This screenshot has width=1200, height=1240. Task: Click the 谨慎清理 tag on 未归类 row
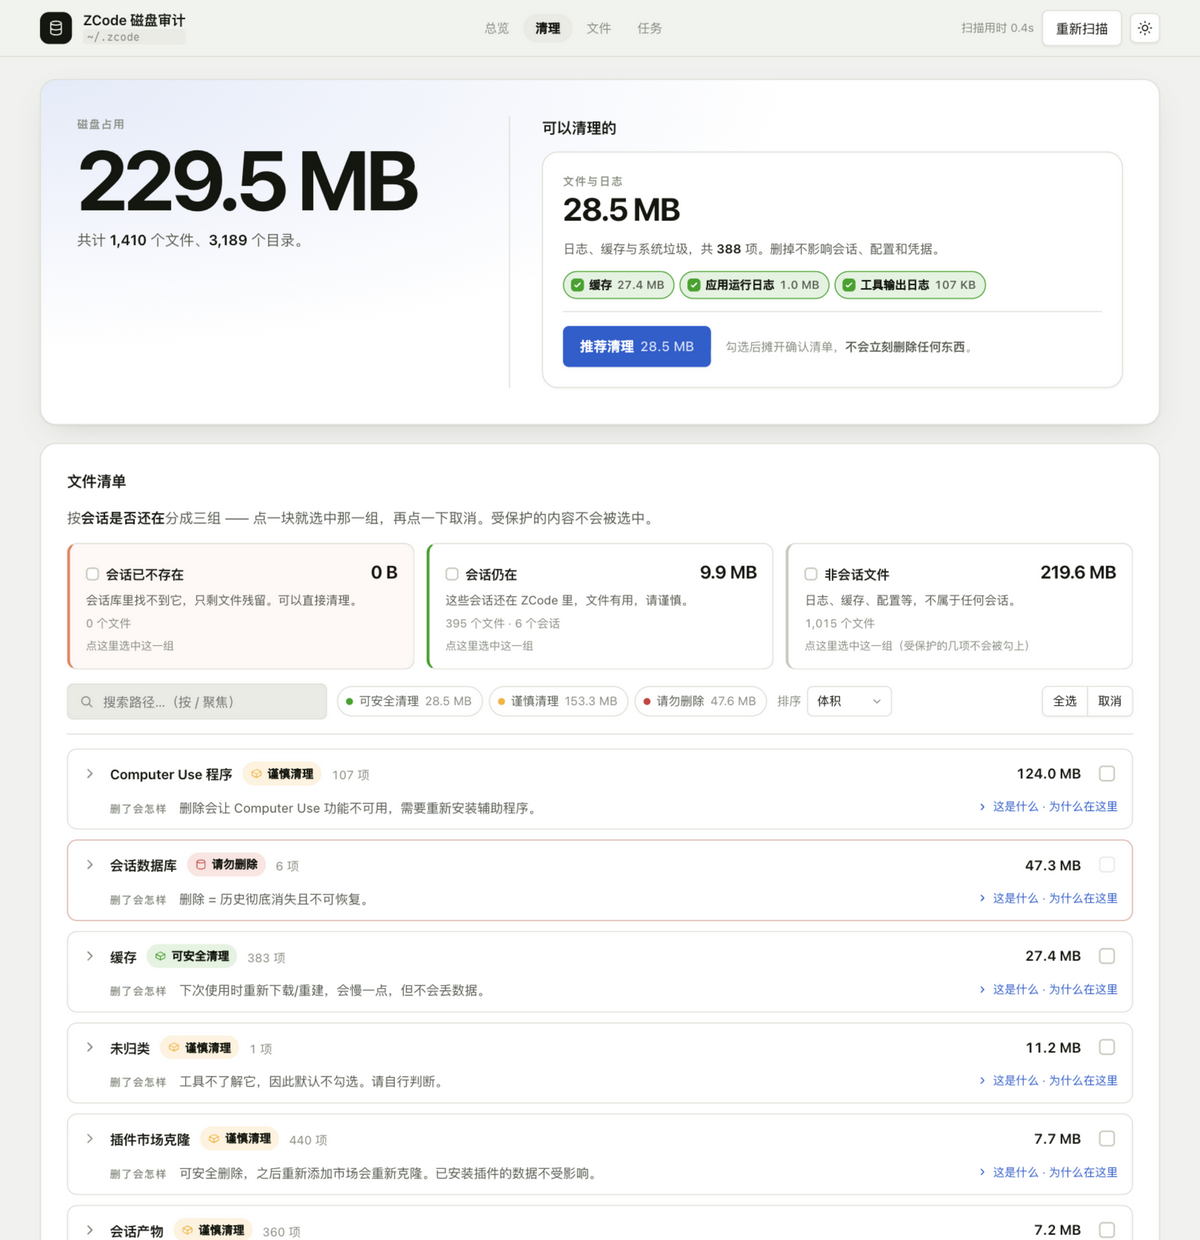200,1048
